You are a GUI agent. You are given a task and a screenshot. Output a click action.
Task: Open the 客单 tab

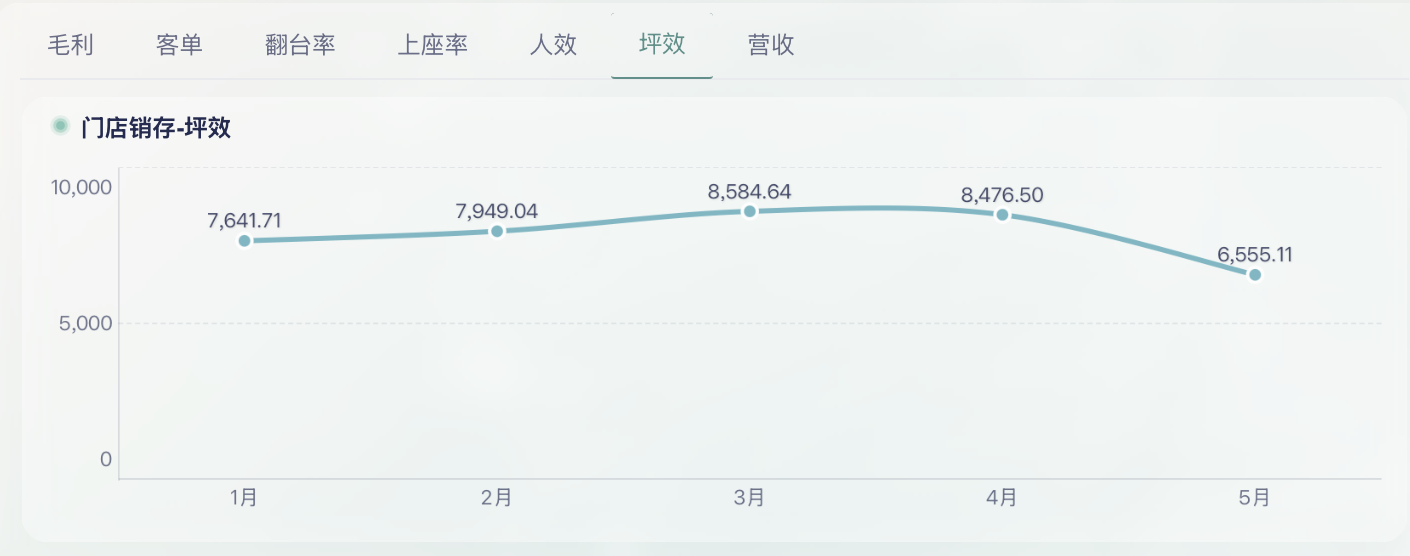(180, 45)
